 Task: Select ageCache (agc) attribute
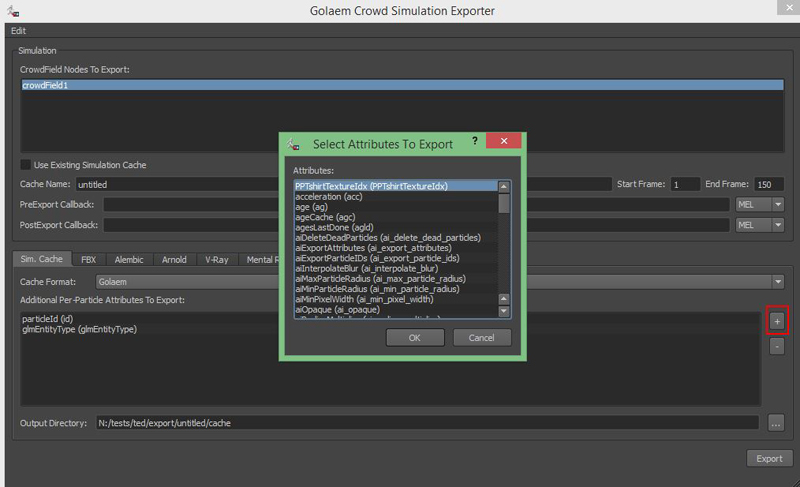tap(396, 217)
